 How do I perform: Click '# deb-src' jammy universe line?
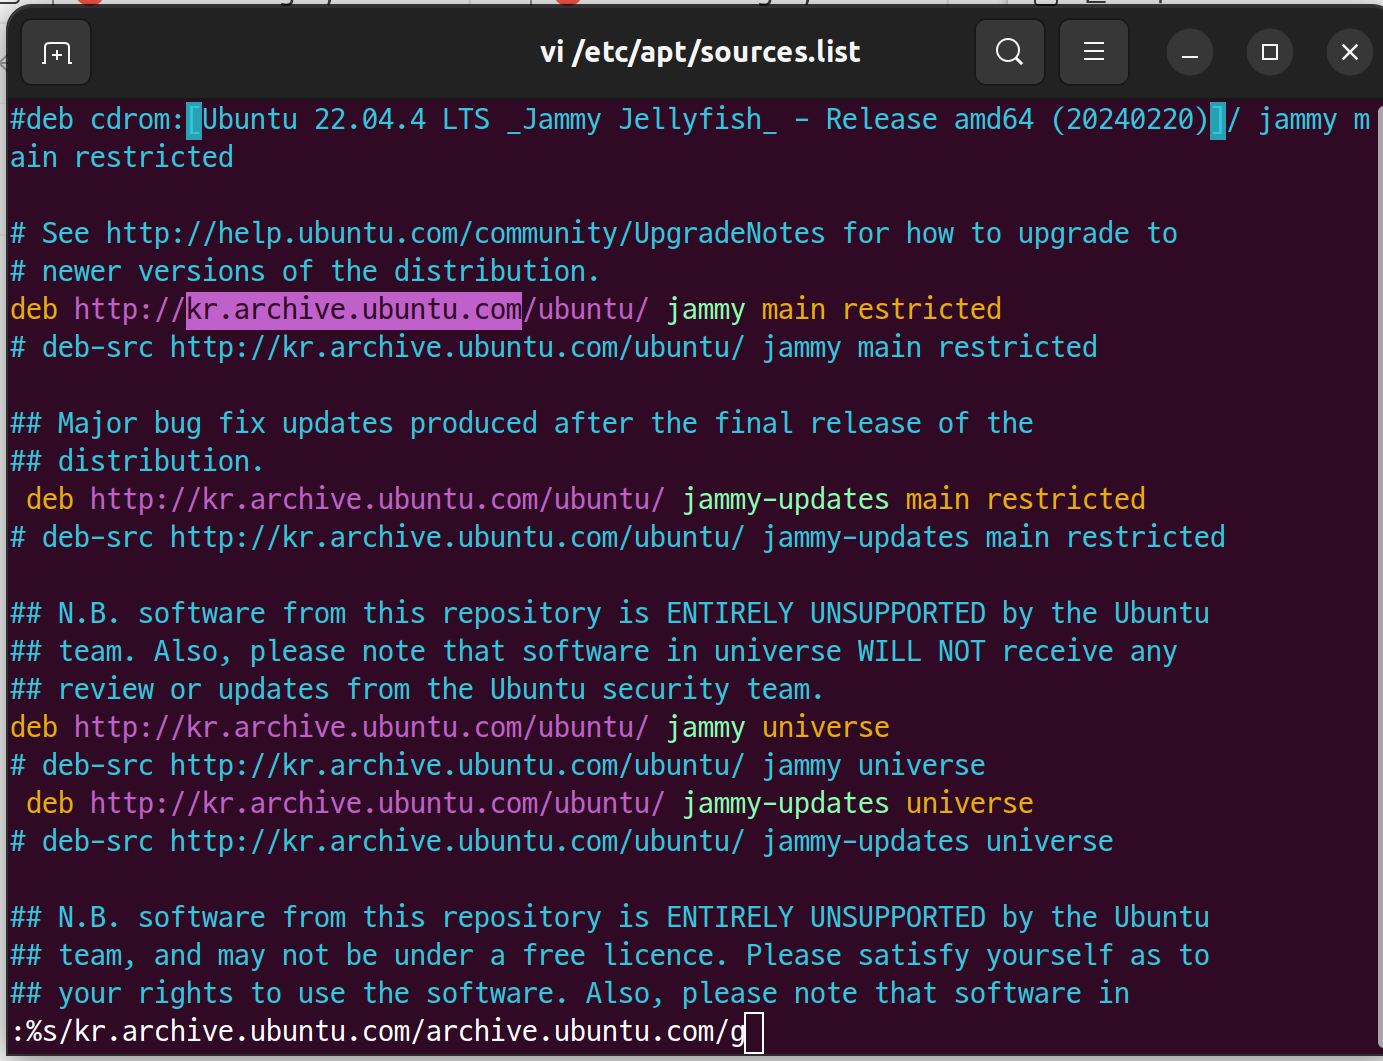(498, 766)
